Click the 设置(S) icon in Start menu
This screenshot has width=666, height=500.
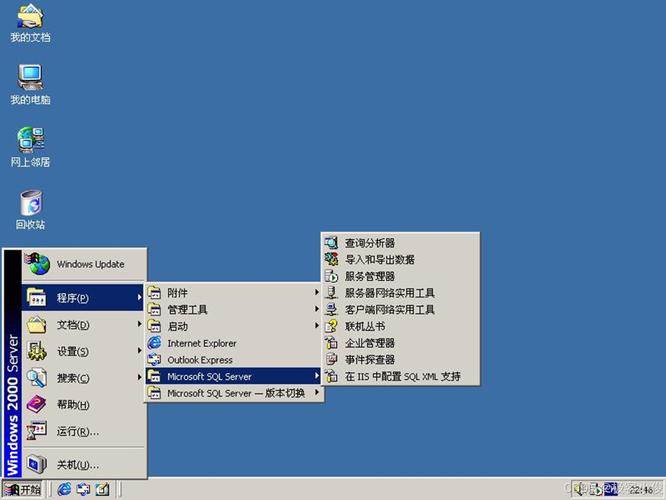pyautogui.click(x=37, y=351)
